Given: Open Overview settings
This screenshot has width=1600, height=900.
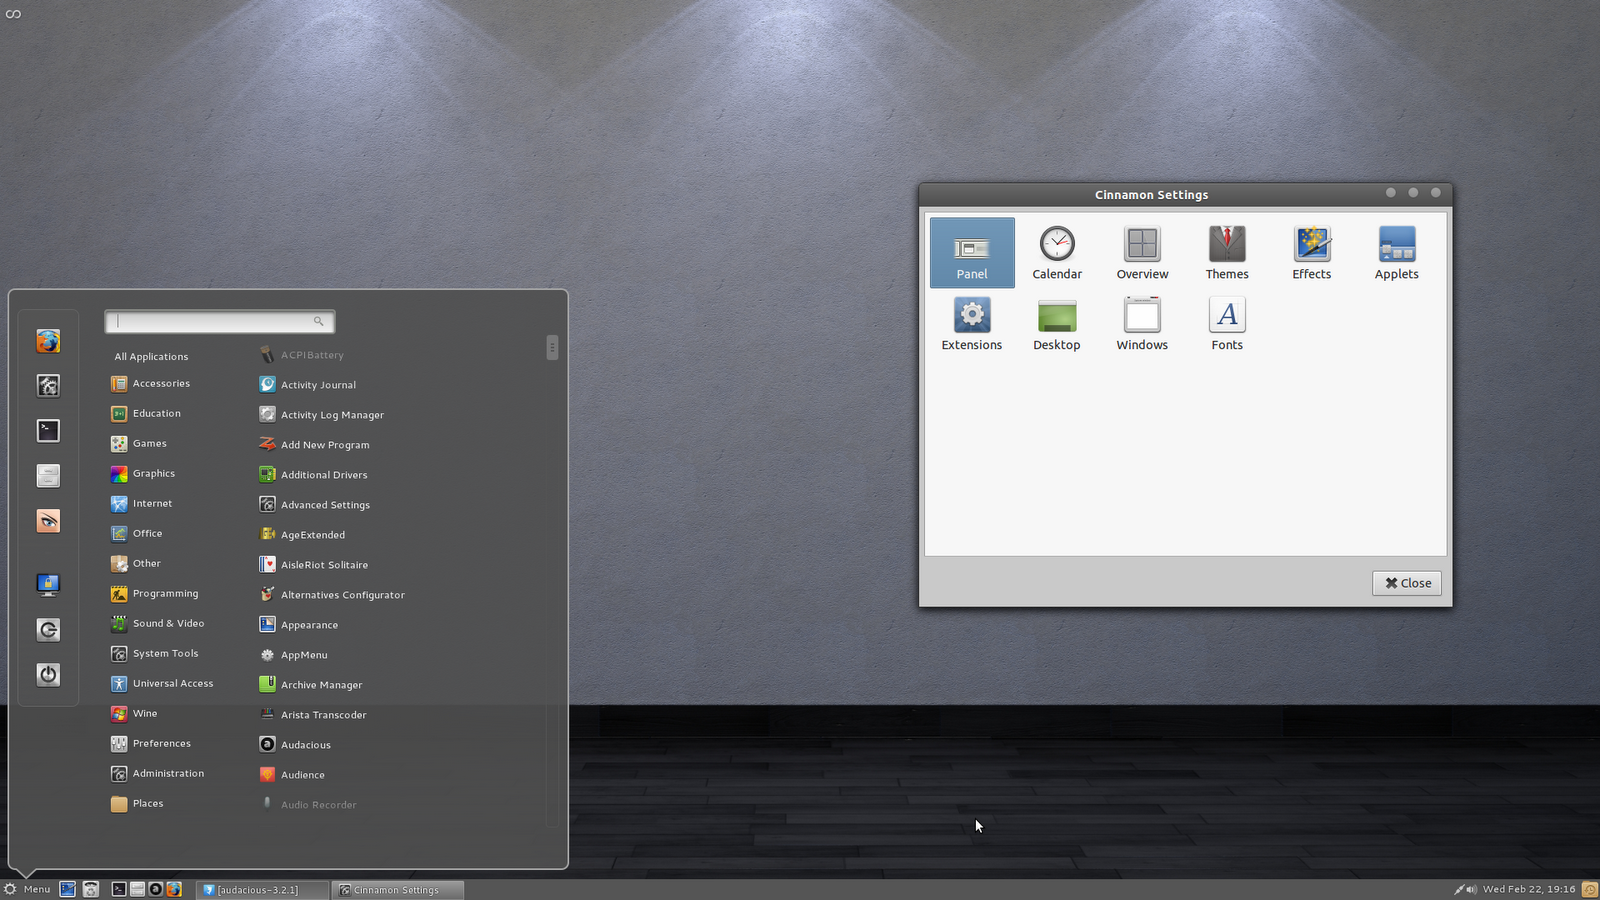Looking at the screenshot, I should click(1141, 252).
